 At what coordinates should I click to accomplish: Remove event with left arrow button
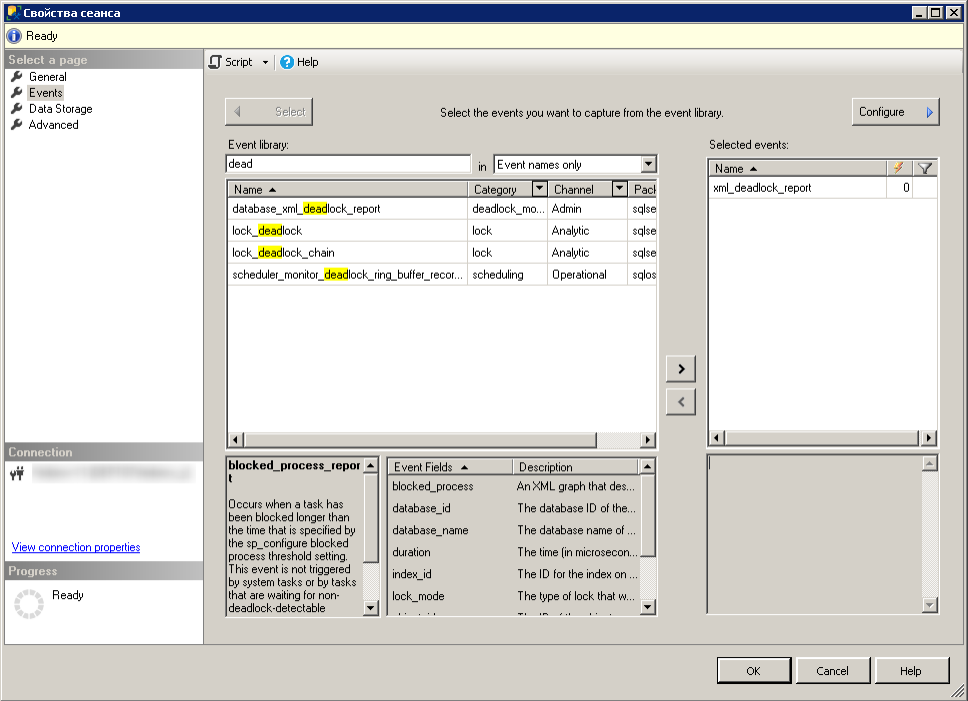(x=680, y=401)
